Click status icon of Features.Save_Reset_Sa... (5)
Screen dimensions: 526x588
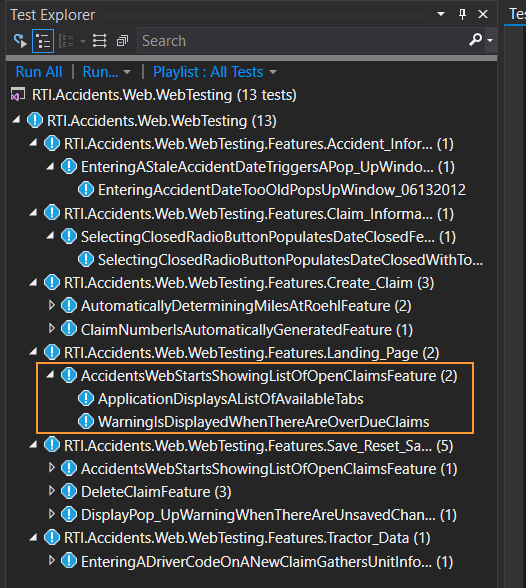coord(52,445)
